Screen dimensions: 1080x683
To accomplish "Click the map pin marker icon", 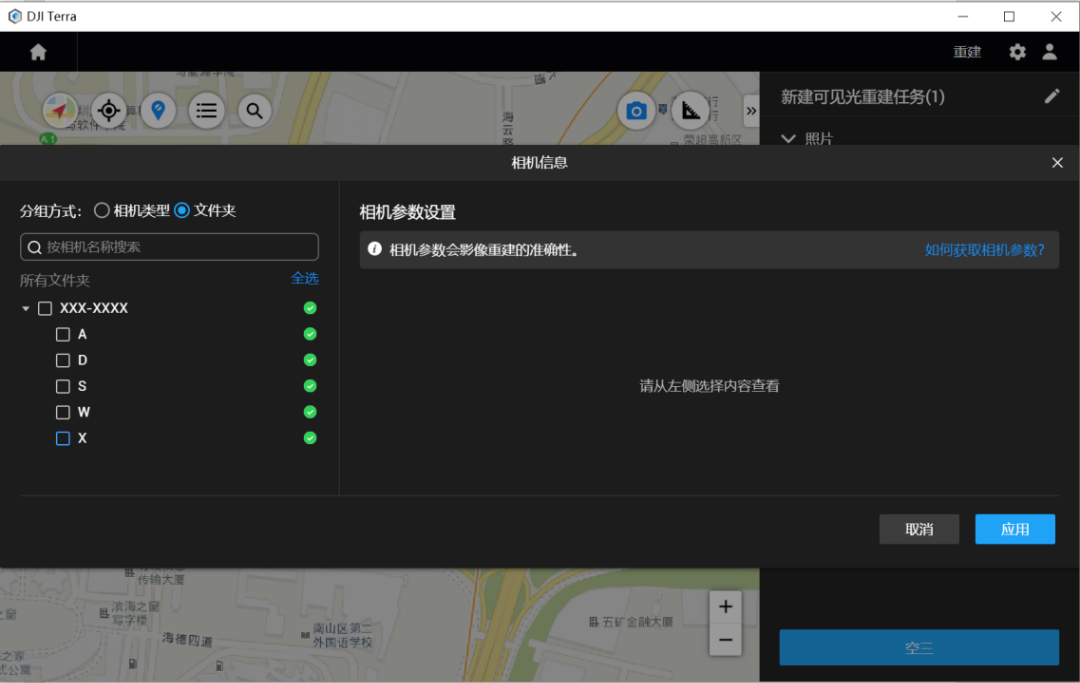I will [158, 110].
